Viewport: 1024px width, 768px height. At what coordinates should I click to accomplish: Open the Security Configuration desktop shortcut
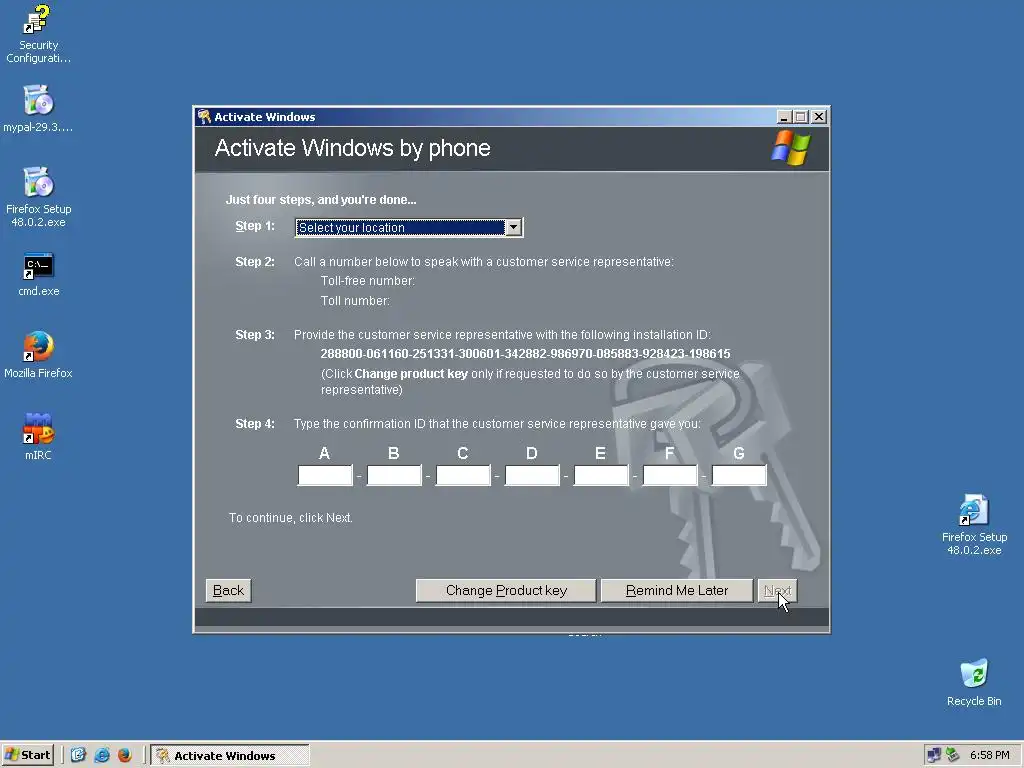coord(38,33)
